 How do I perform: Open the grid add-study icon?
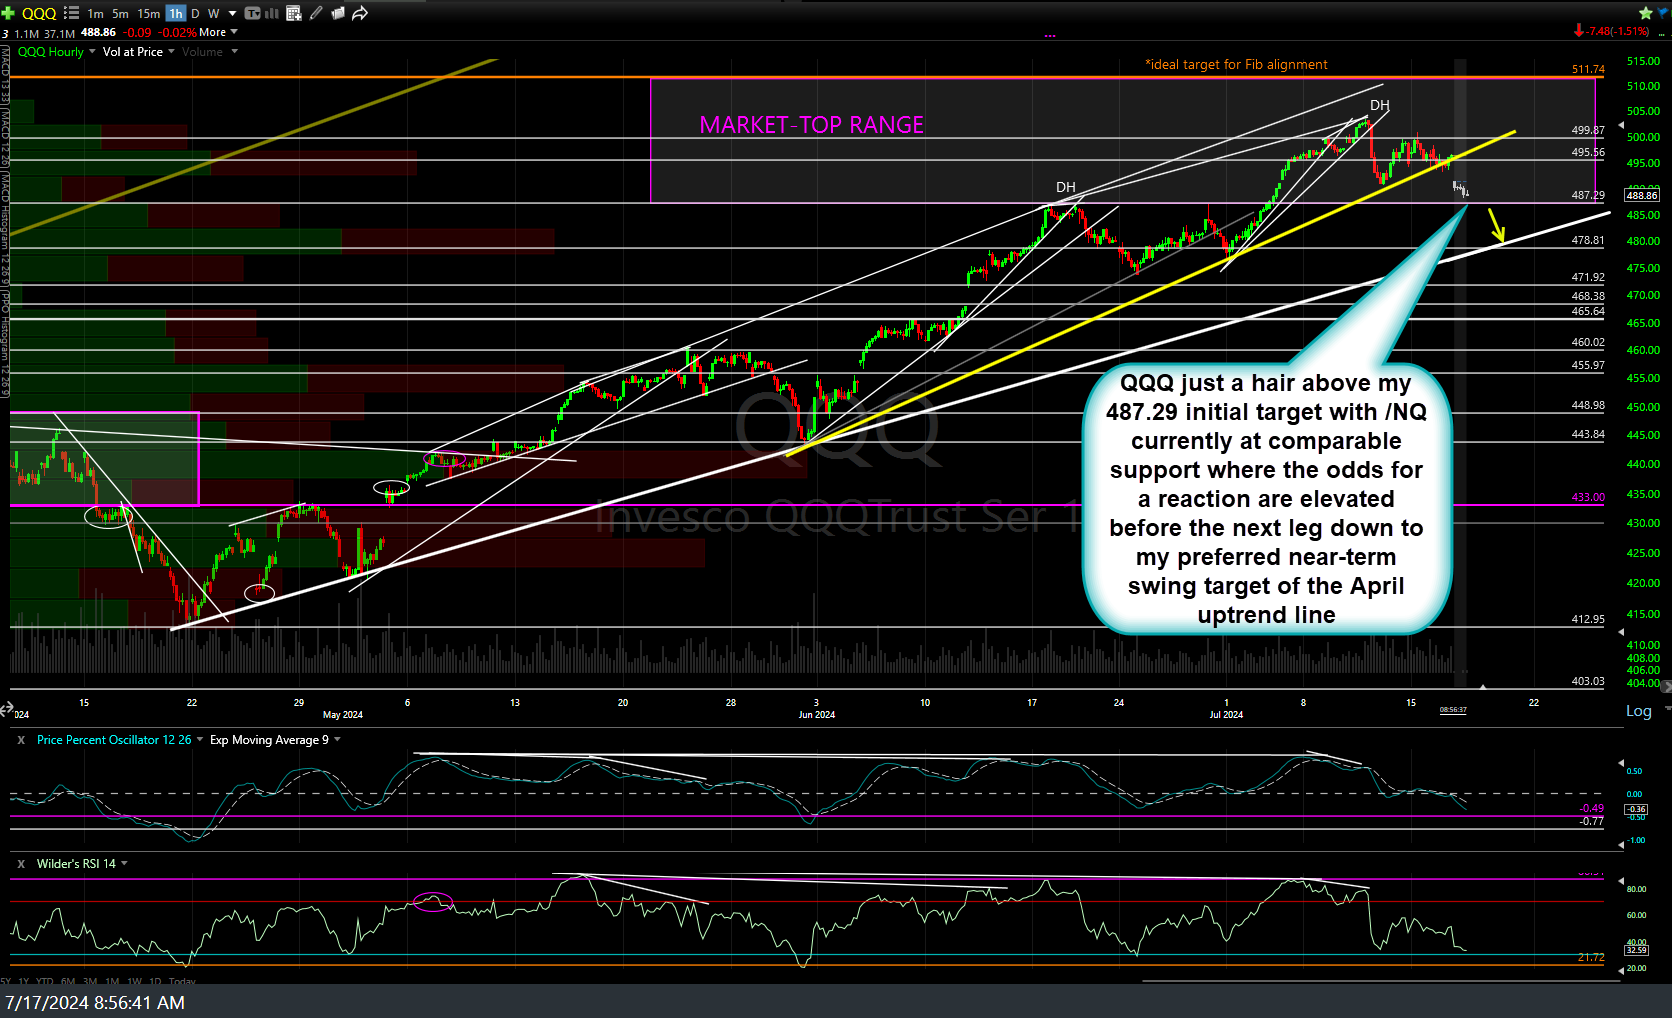pyautogui.click(x=294, y=13)
